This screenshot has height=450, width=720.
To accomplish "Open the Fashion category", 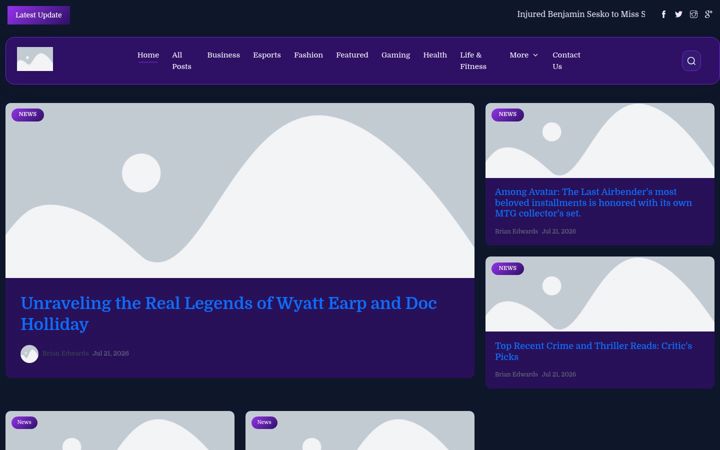I will (309, 55).
